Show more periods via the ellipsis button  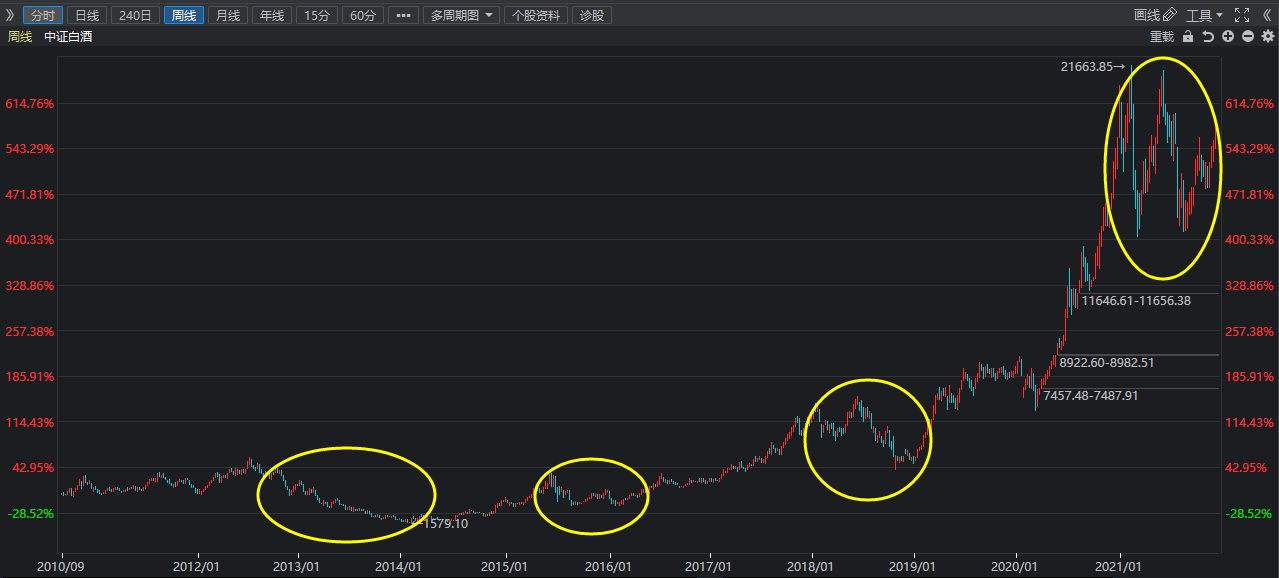(403, 15)
